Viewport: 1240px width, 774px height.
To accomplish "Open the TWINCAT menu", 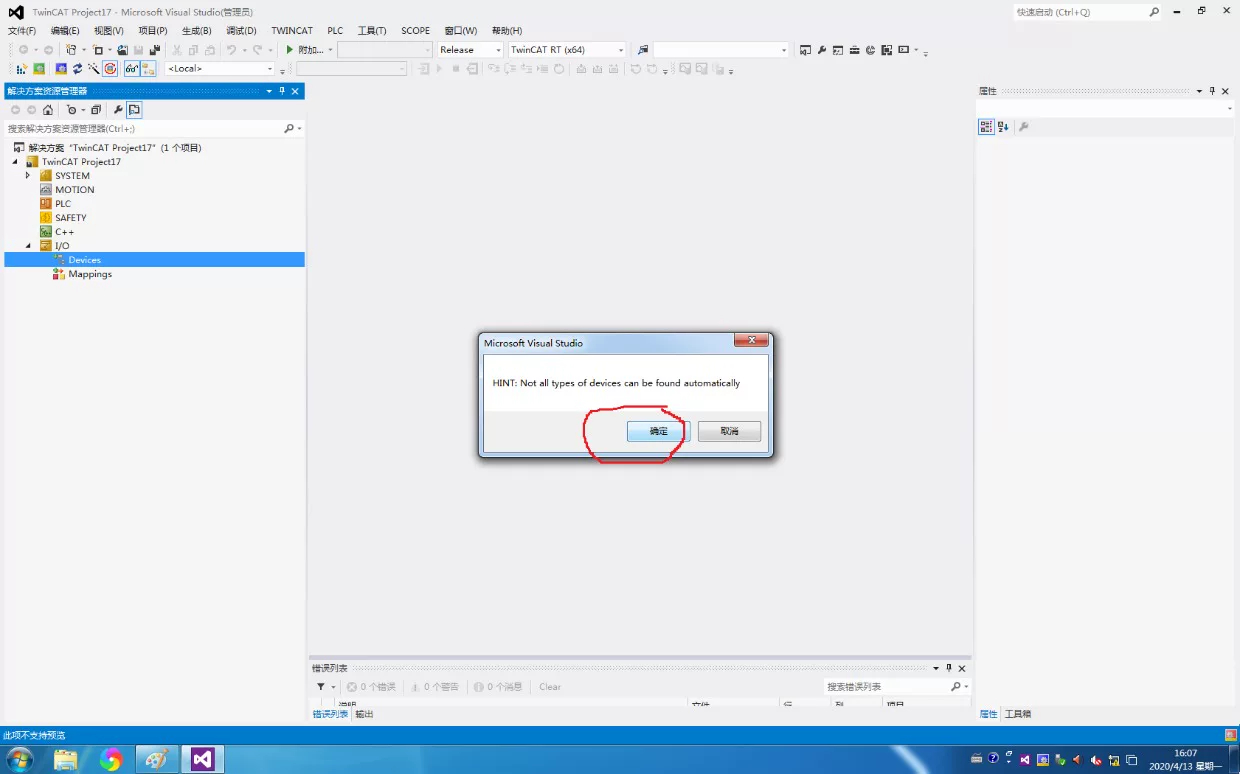I will coord(292,31).
